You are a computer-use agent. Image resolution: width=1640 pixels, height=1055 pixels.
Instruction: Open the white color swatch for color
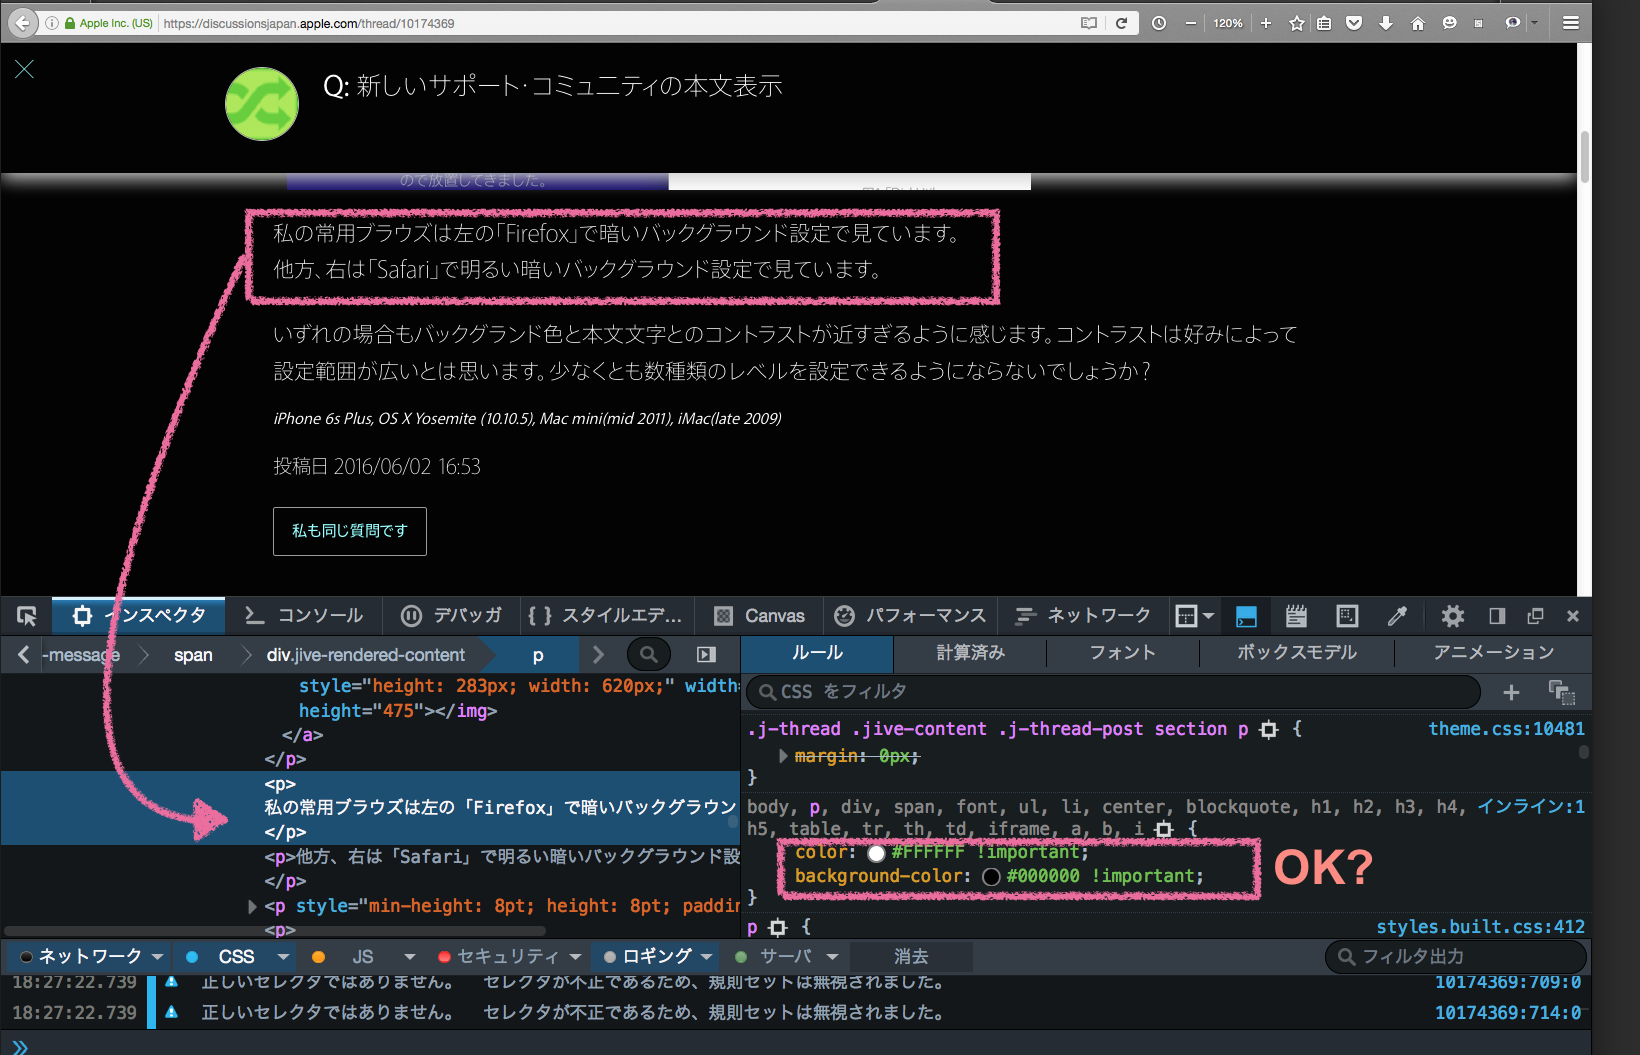(x=877, y=853)
